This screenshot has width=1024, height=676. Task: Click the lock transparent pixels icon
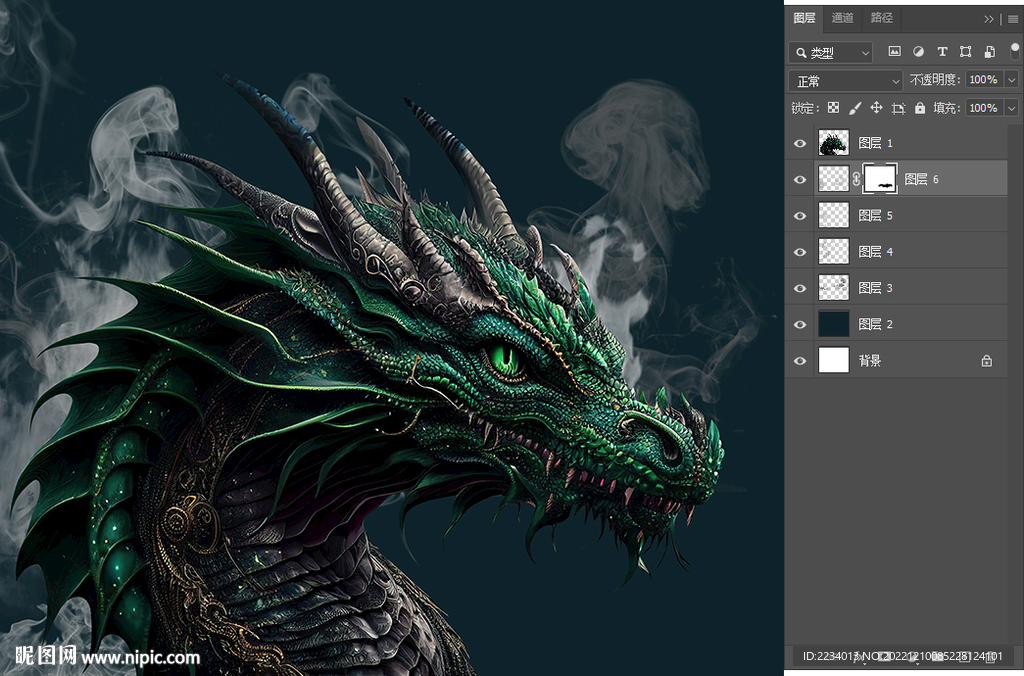point(833,108)
